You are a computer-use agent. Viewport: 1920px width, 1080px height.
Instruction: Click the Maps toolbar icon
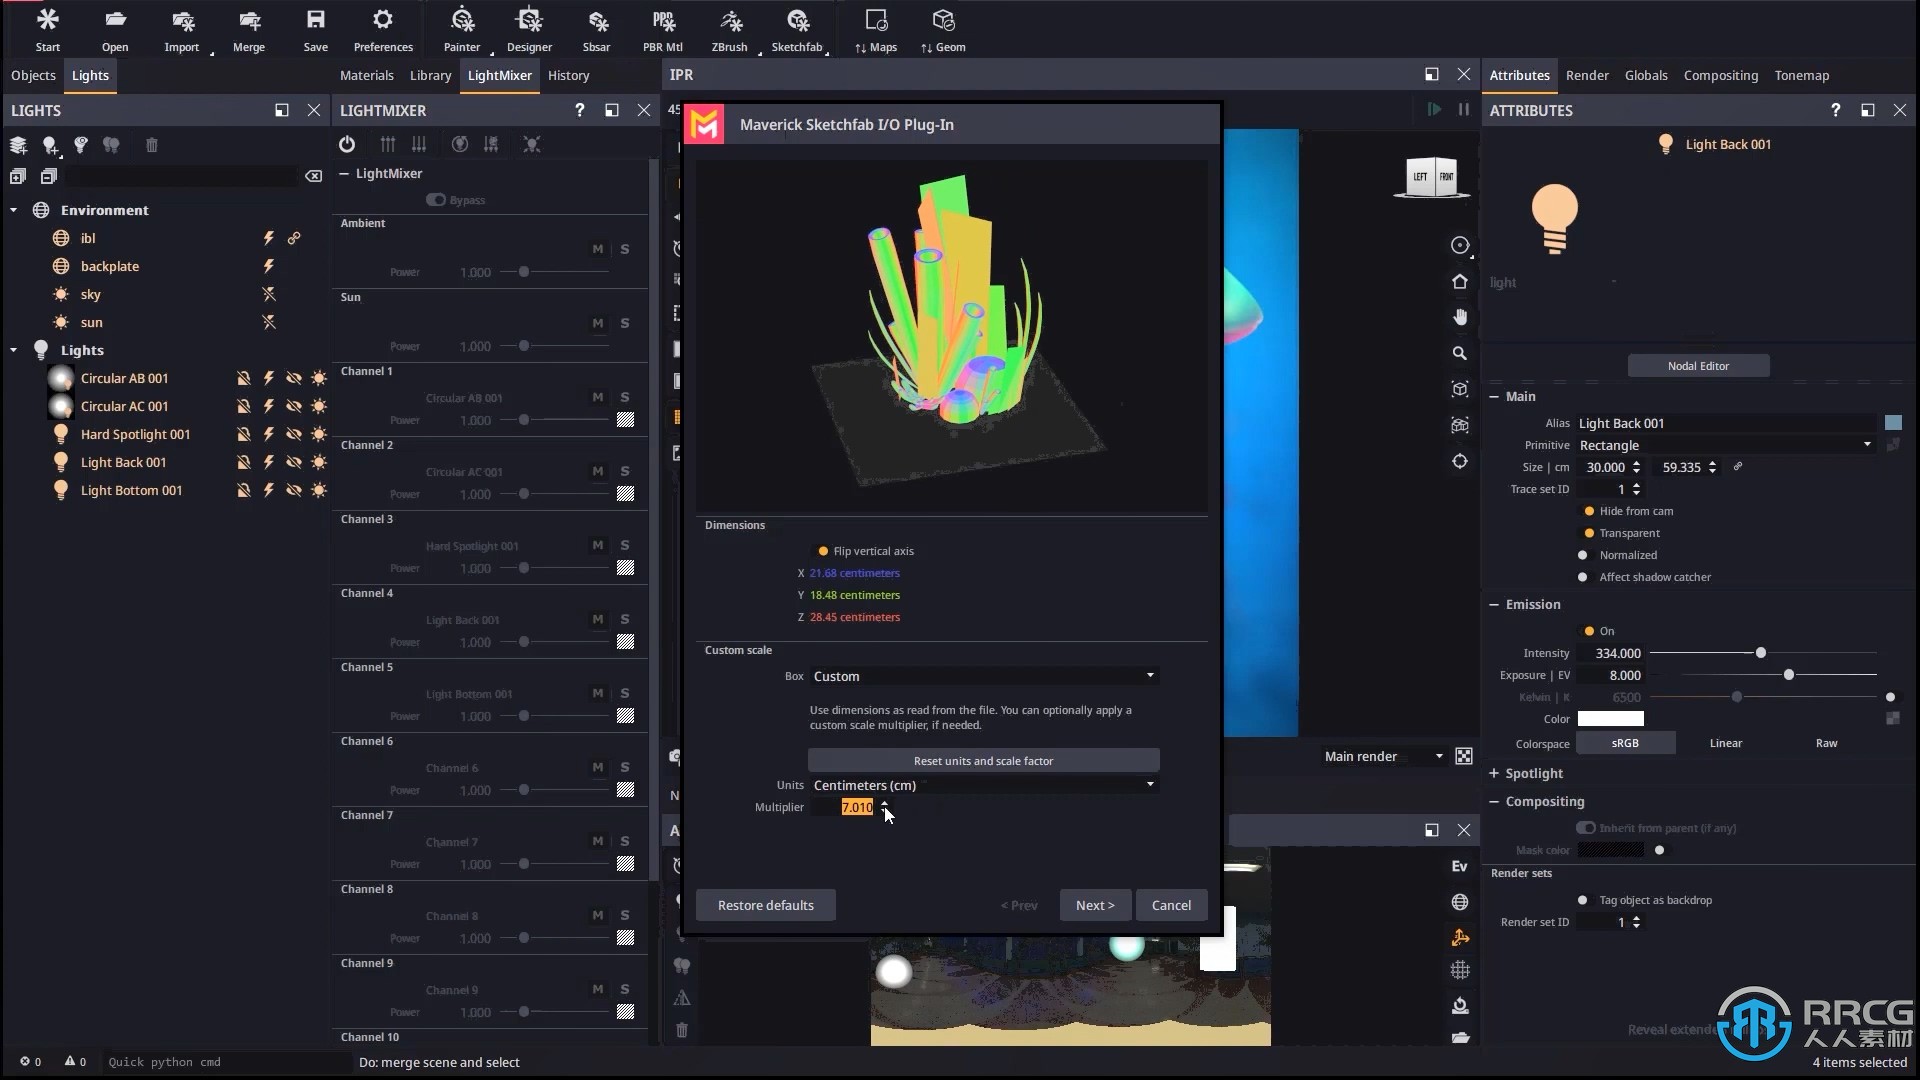[x=876, y=30]
